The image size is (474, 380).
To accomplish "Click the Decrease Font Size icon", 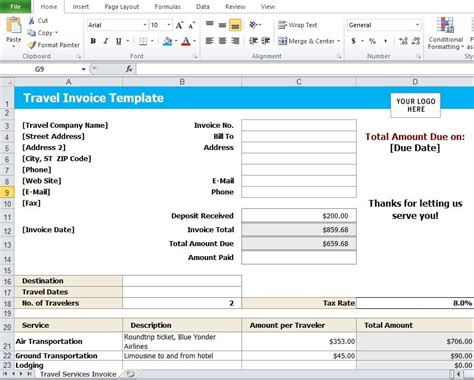I will [192, 25].
